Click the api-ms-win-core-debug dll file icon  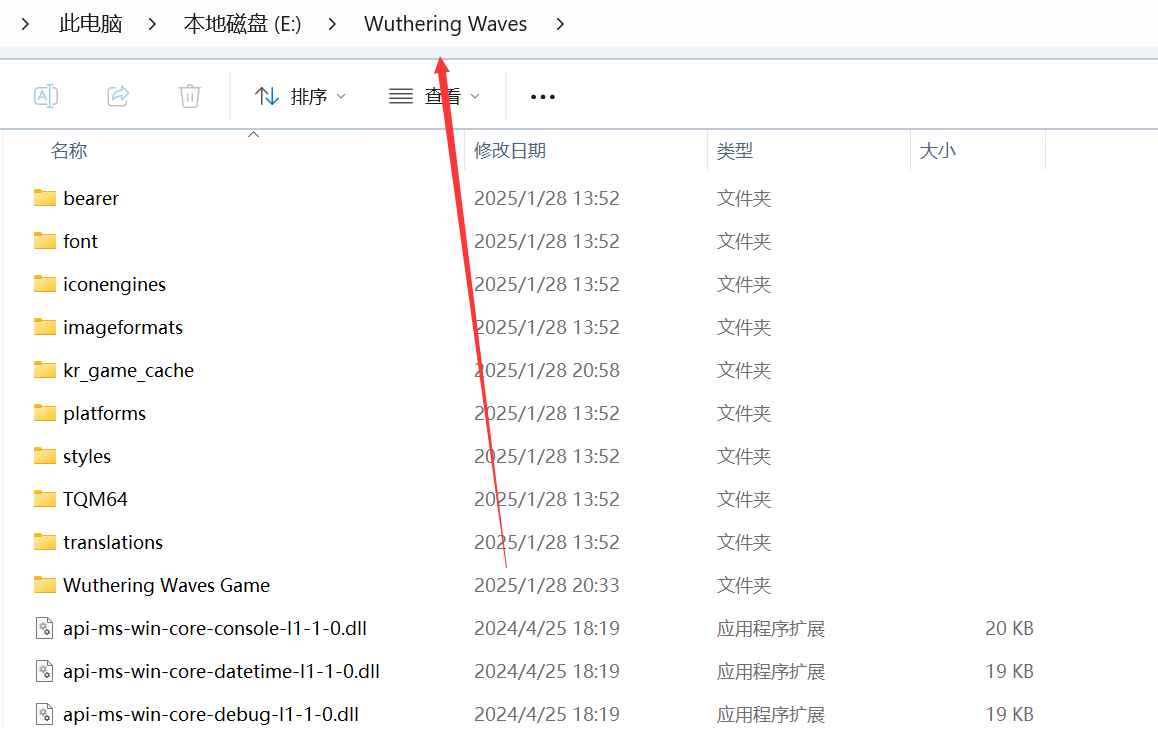(x=43, y=714)
